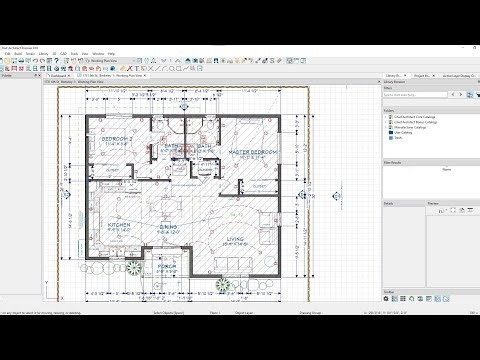
Task: Click the library settings gear icon
Action: 386,299
